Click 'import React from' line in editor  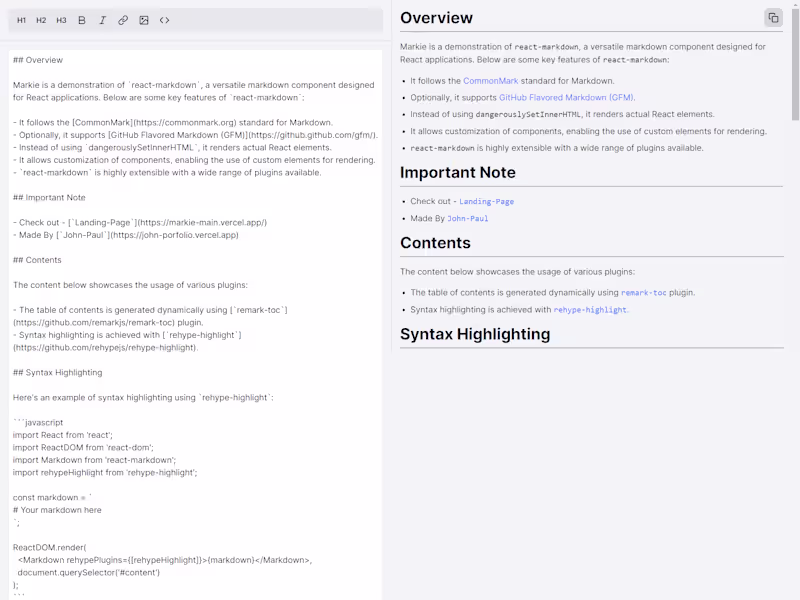click(63, 435)
